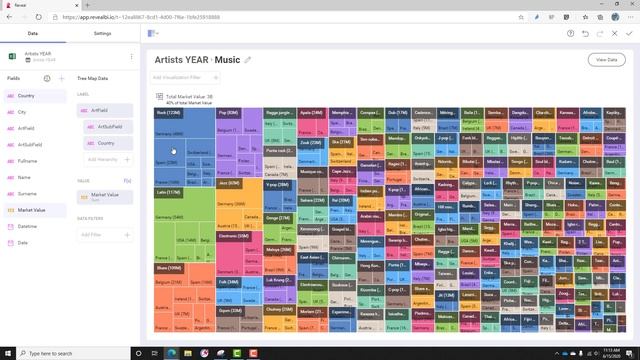Bookmark page with the star icon
The image size is (640, 360).
(x=521, y=17)
